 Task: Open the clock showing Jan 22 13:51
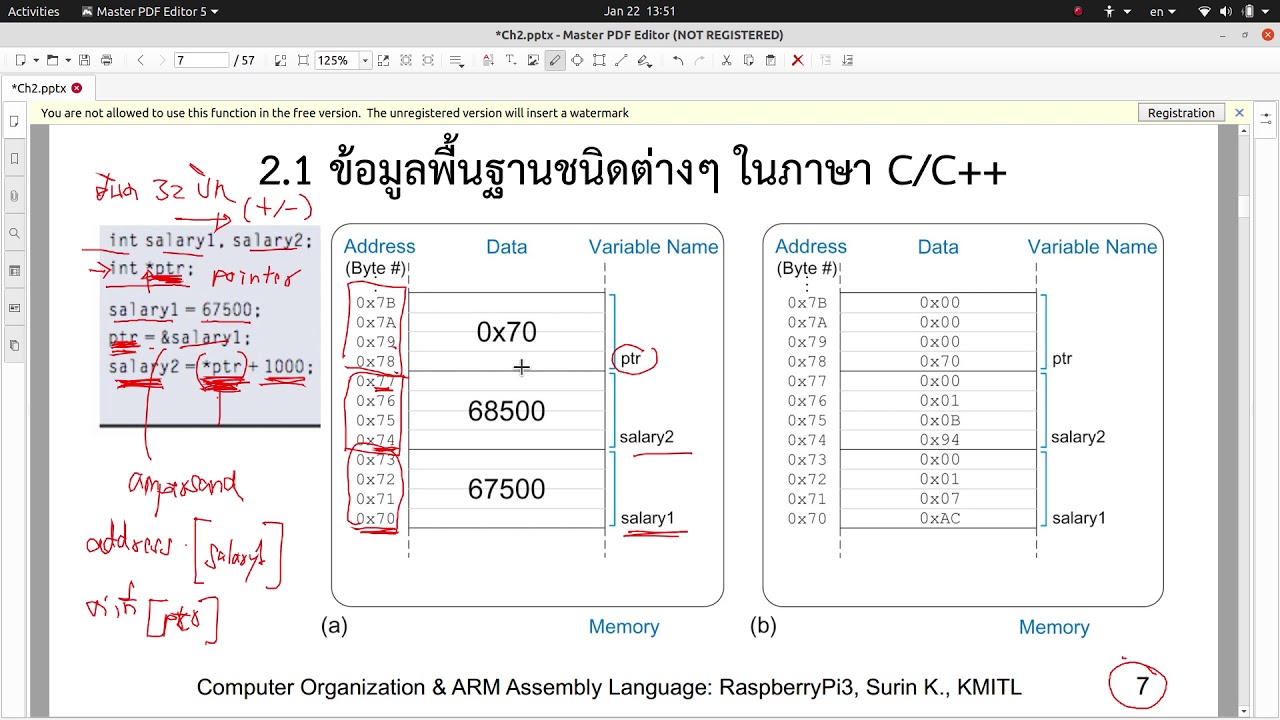point(640,11)
